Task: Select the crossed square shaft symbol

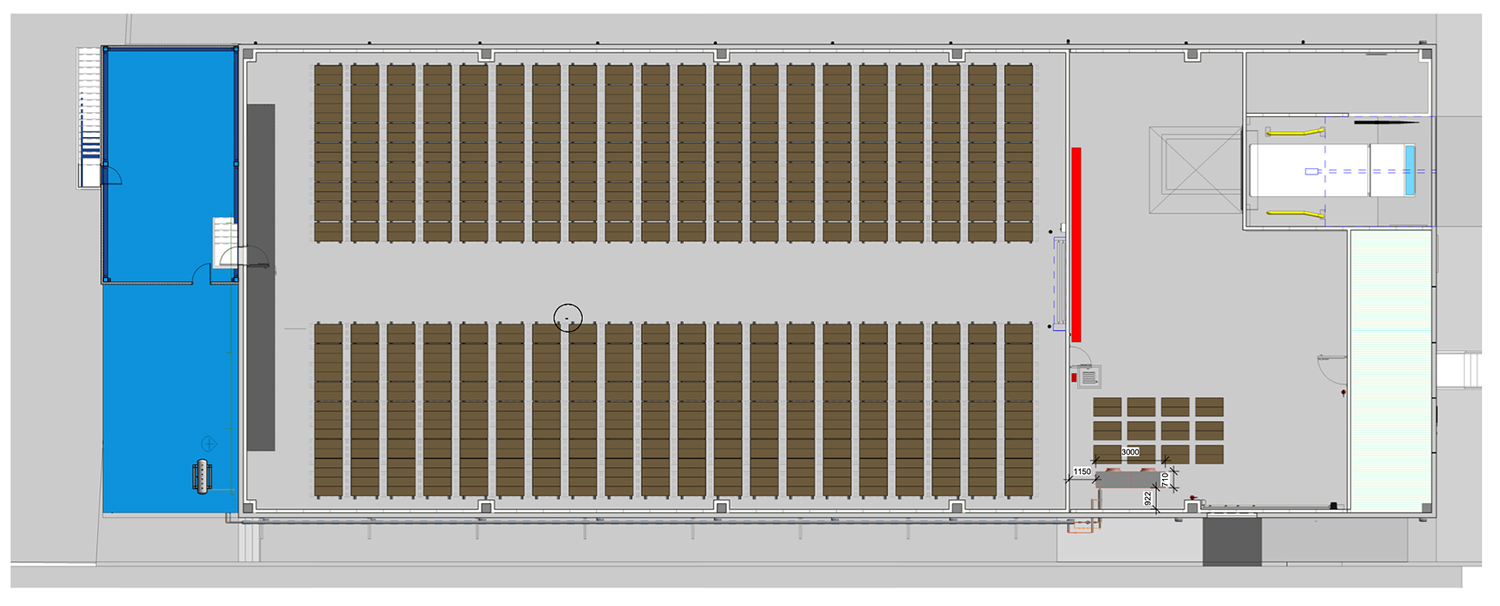Action: [1194, 170]
